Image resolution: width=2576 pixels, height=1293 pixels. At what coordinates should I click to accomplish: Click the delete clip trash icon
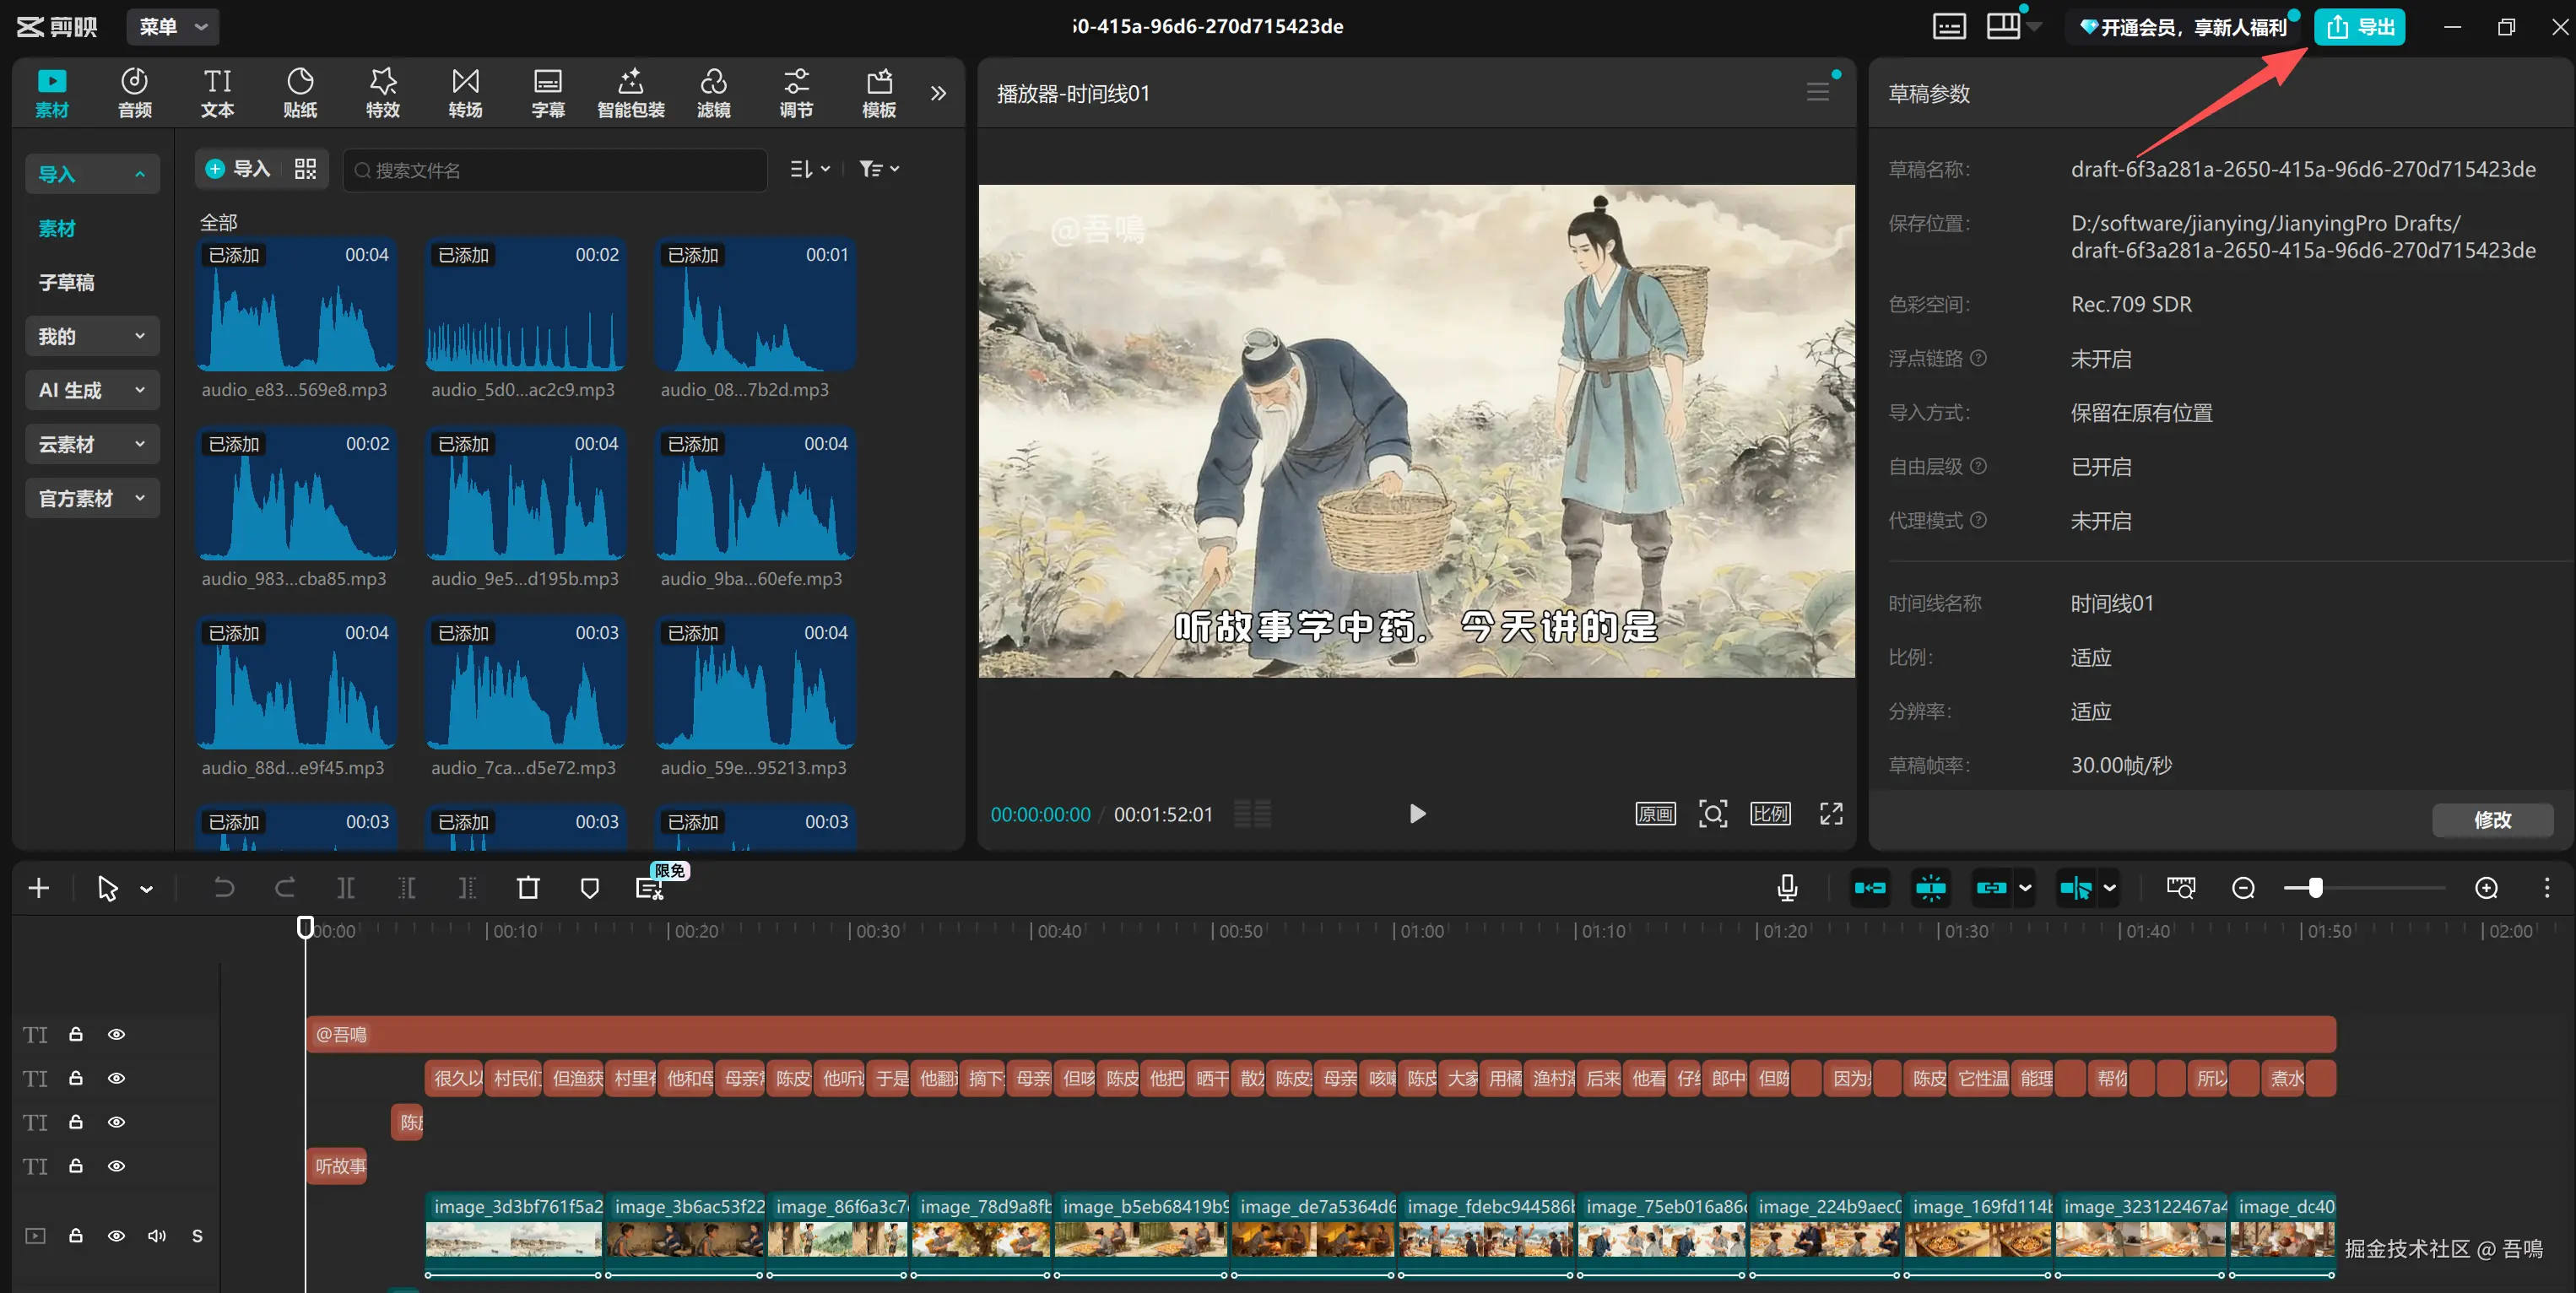[x=528, y=888]
